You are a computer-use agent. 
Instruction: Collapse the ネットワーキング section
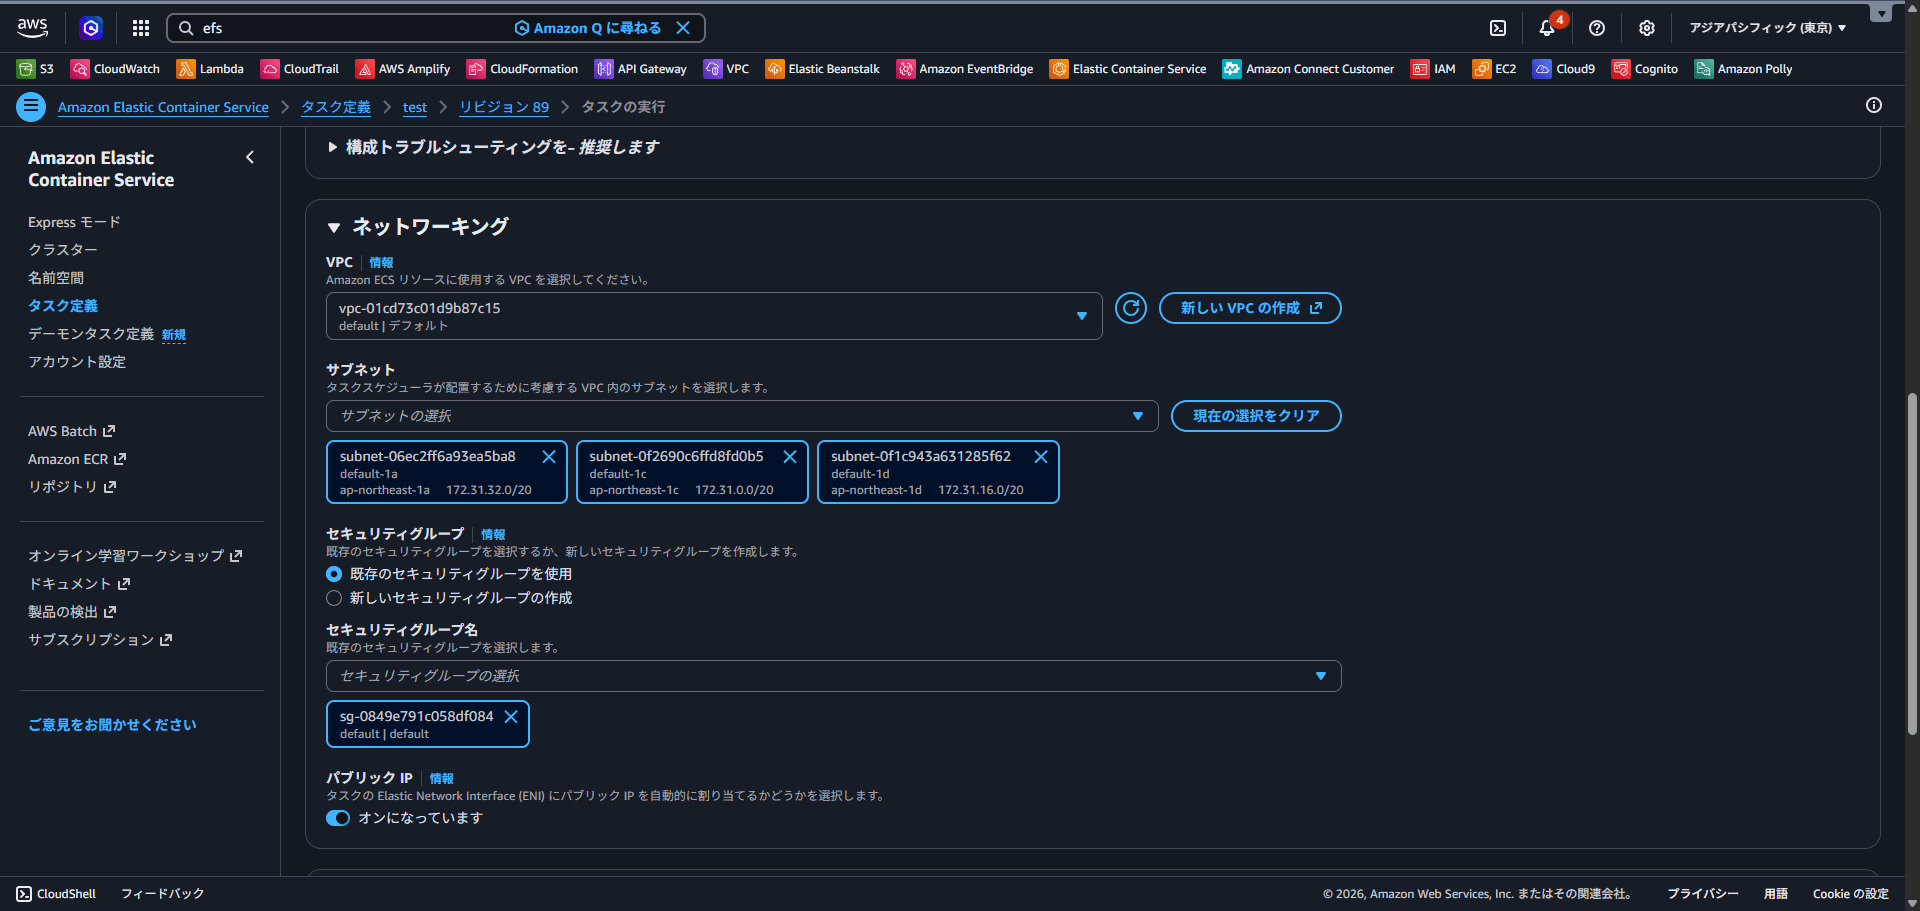[x=418, y=227]
